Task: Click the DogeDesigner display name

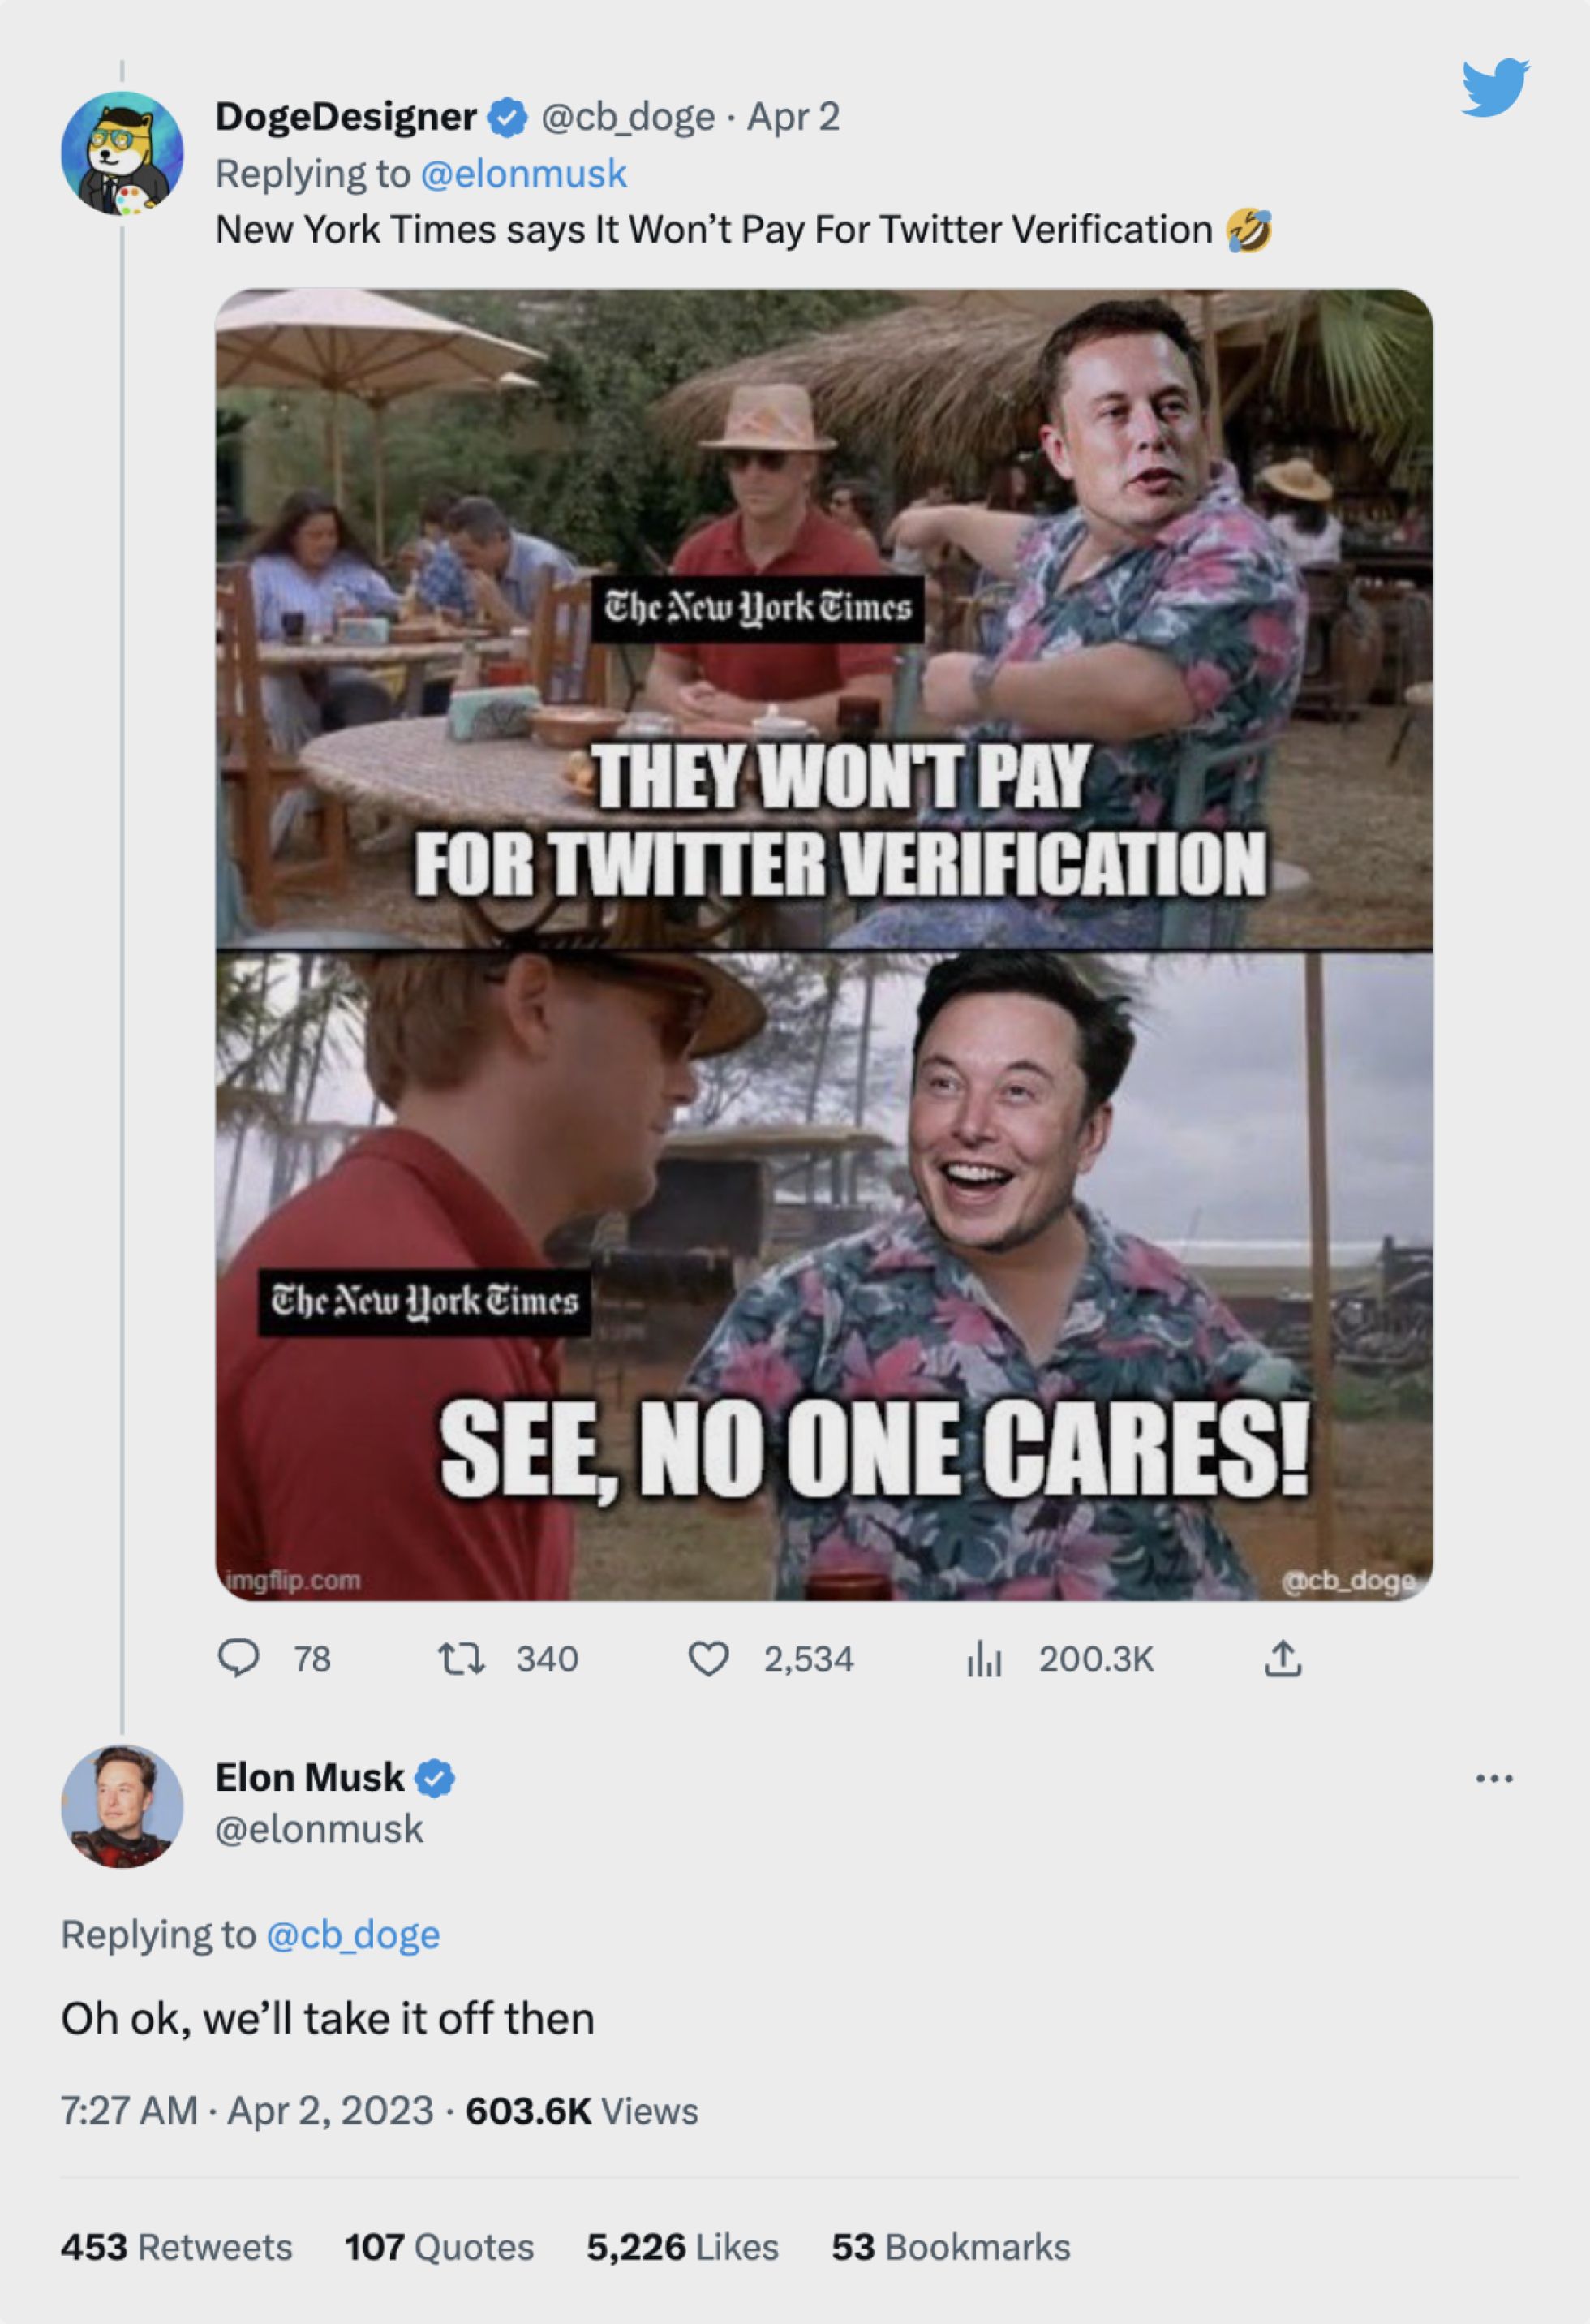Action: pyautogui.click(x=346, y=117)
